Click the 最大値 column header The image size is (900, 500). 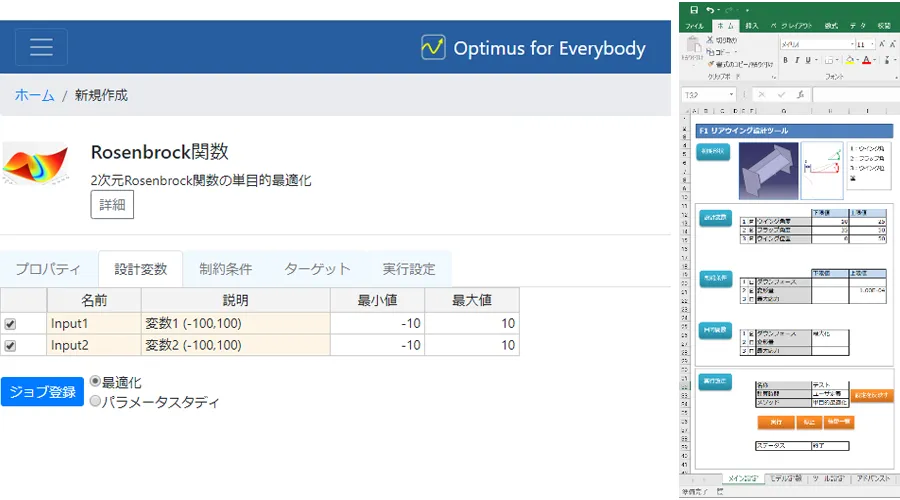pos(472,300)
